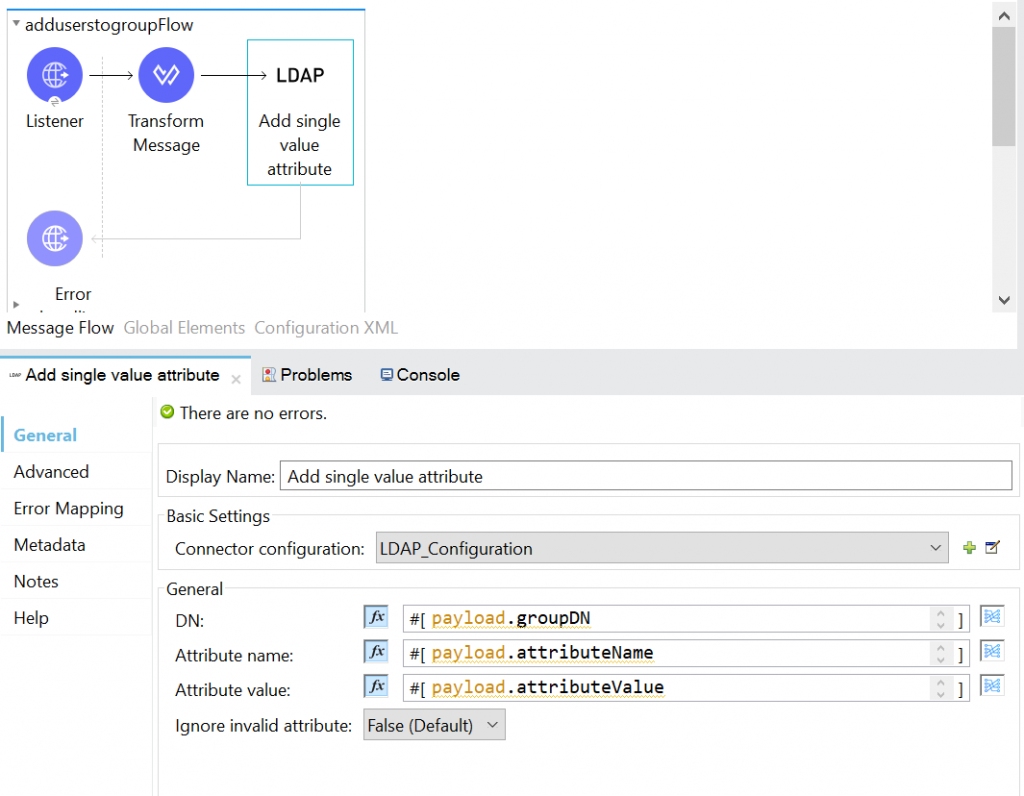The height and width of the screenshot is (796, 1024).
Task: Click the Error handling globe icon
Action: point(55,238)
